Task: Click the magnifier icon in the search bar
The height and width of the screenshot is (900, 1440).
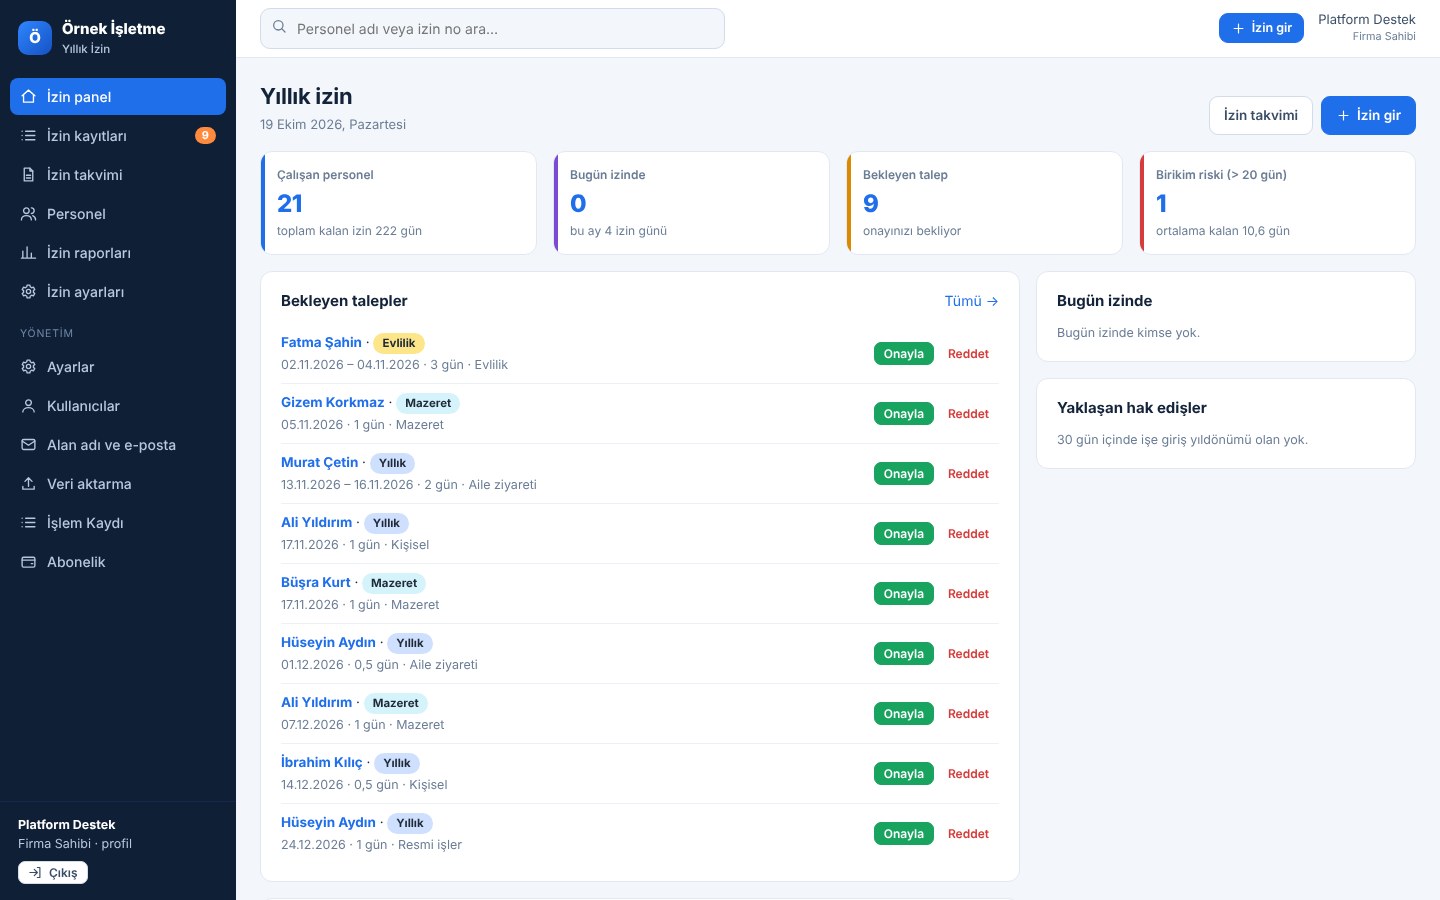Action: click(x=280, y=28)
